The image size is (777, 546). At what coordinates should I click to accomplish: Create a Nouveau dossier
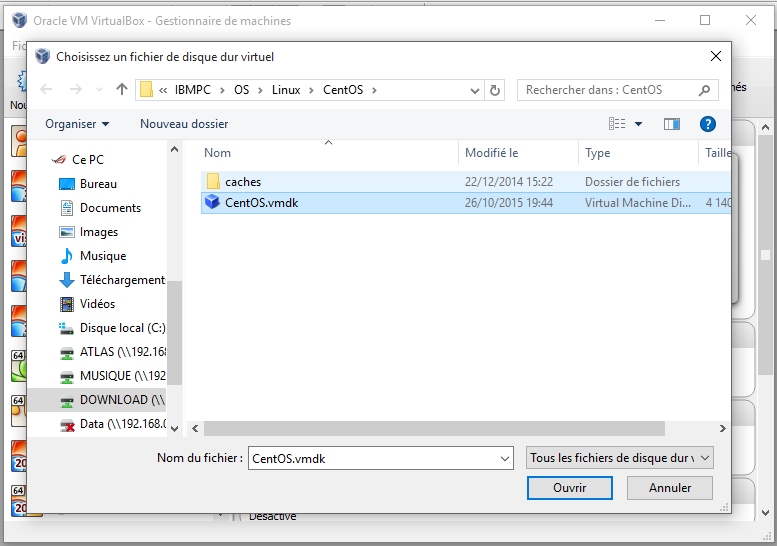tap(184, 124)
